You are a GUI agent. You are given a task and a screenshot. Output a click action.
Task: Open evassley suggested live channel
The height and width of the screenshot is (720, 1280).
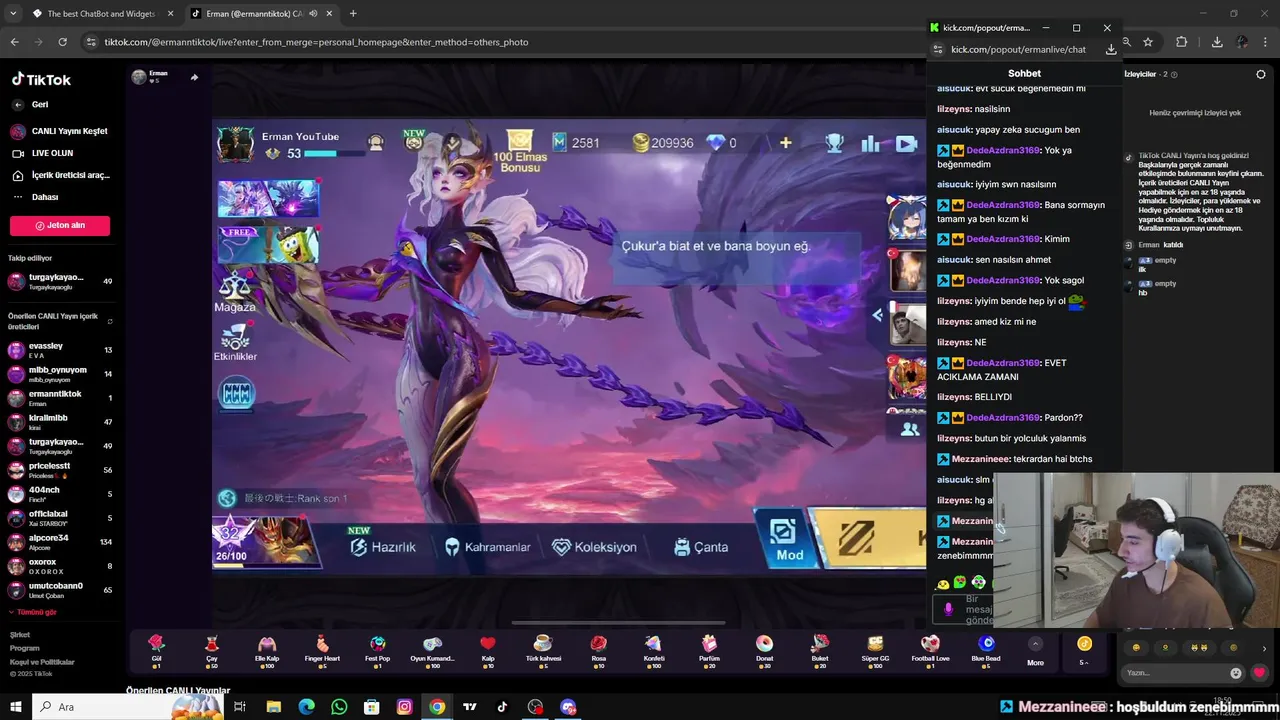(x=60, y=350)
